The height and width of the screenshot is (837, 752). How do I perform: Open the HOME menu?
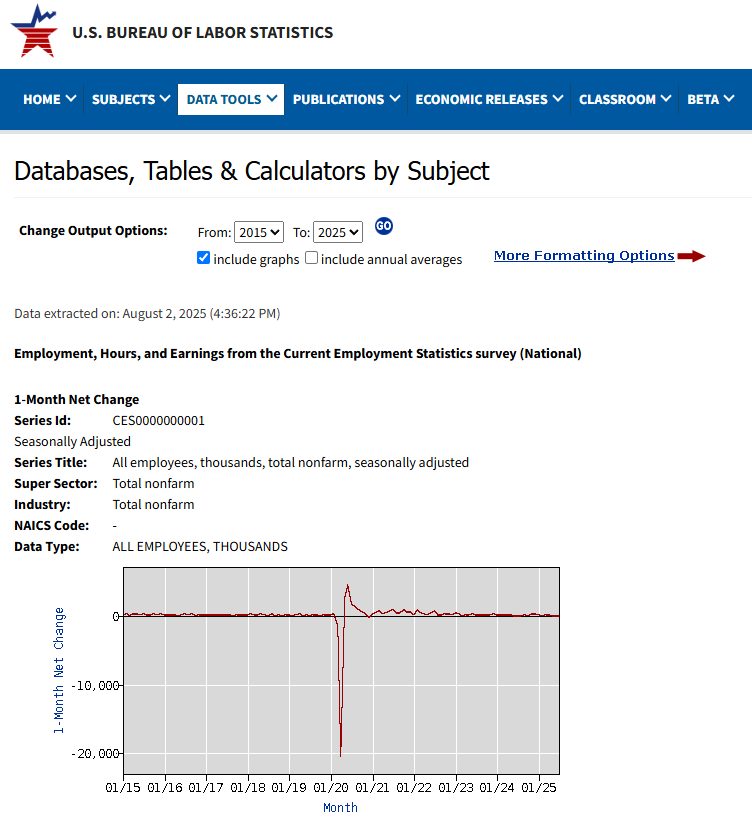coord(49,99)
